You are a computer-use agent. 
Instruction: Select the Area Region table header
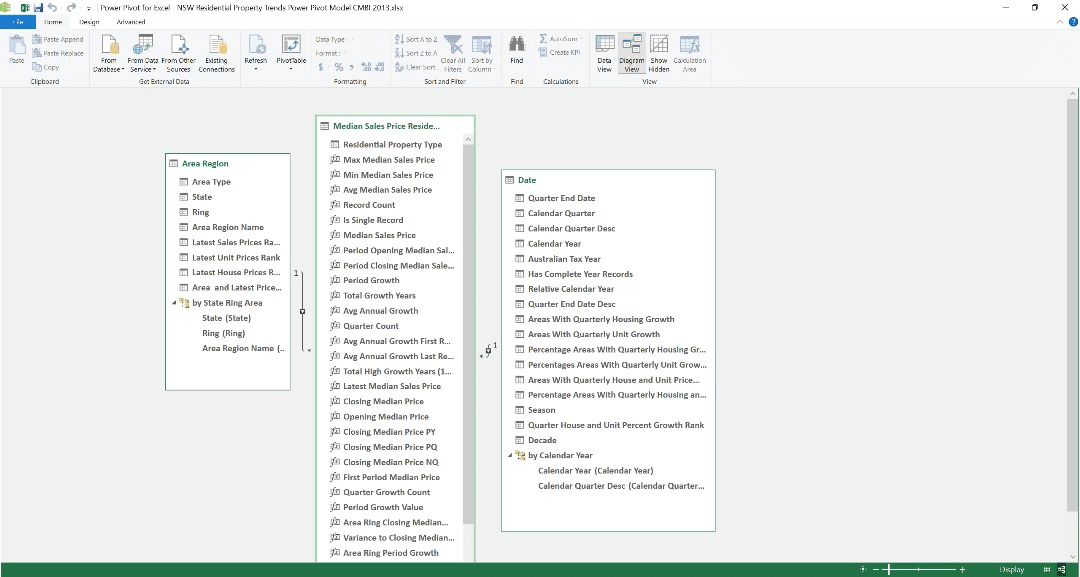tap(227, 164)
